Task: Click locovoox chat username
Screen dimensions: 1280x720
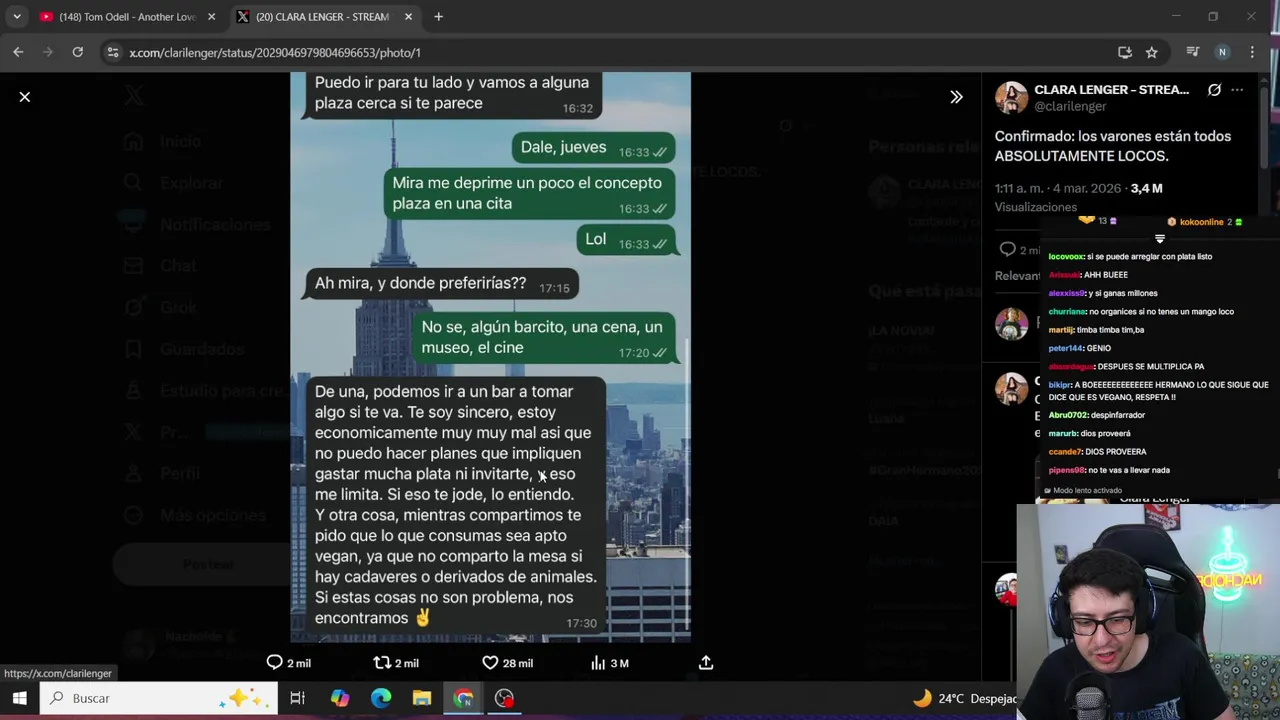Action: [x=1066, y=256]
